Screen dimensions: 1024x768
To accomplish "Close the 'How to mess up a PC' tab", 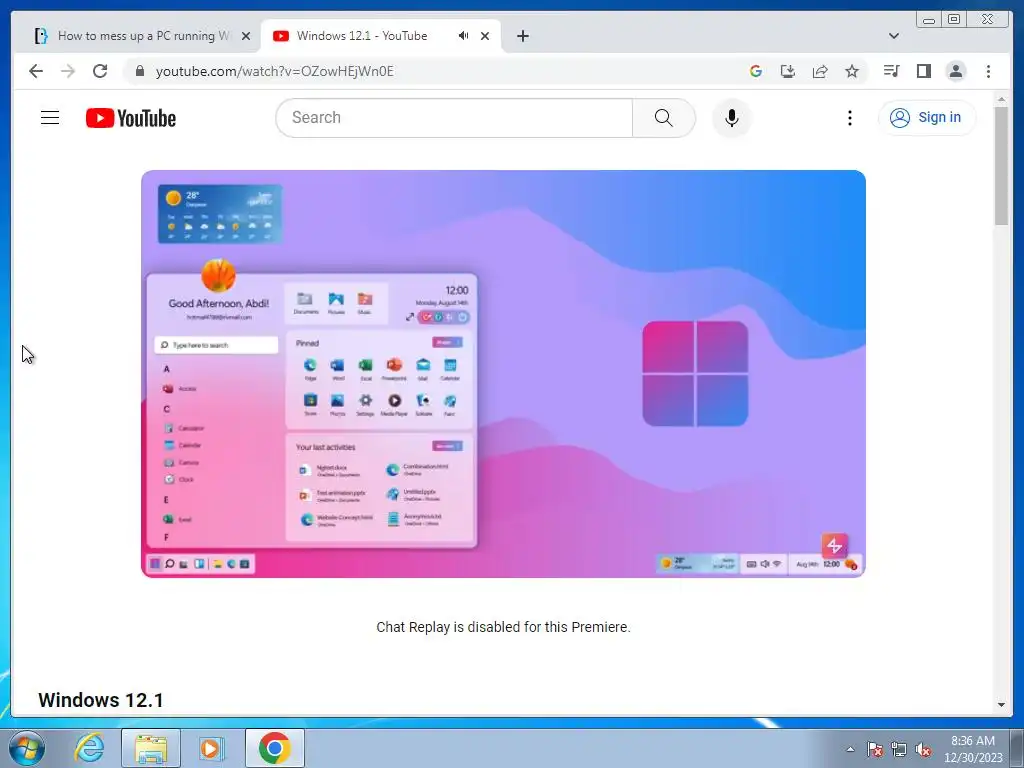I will tap(246, 36).
